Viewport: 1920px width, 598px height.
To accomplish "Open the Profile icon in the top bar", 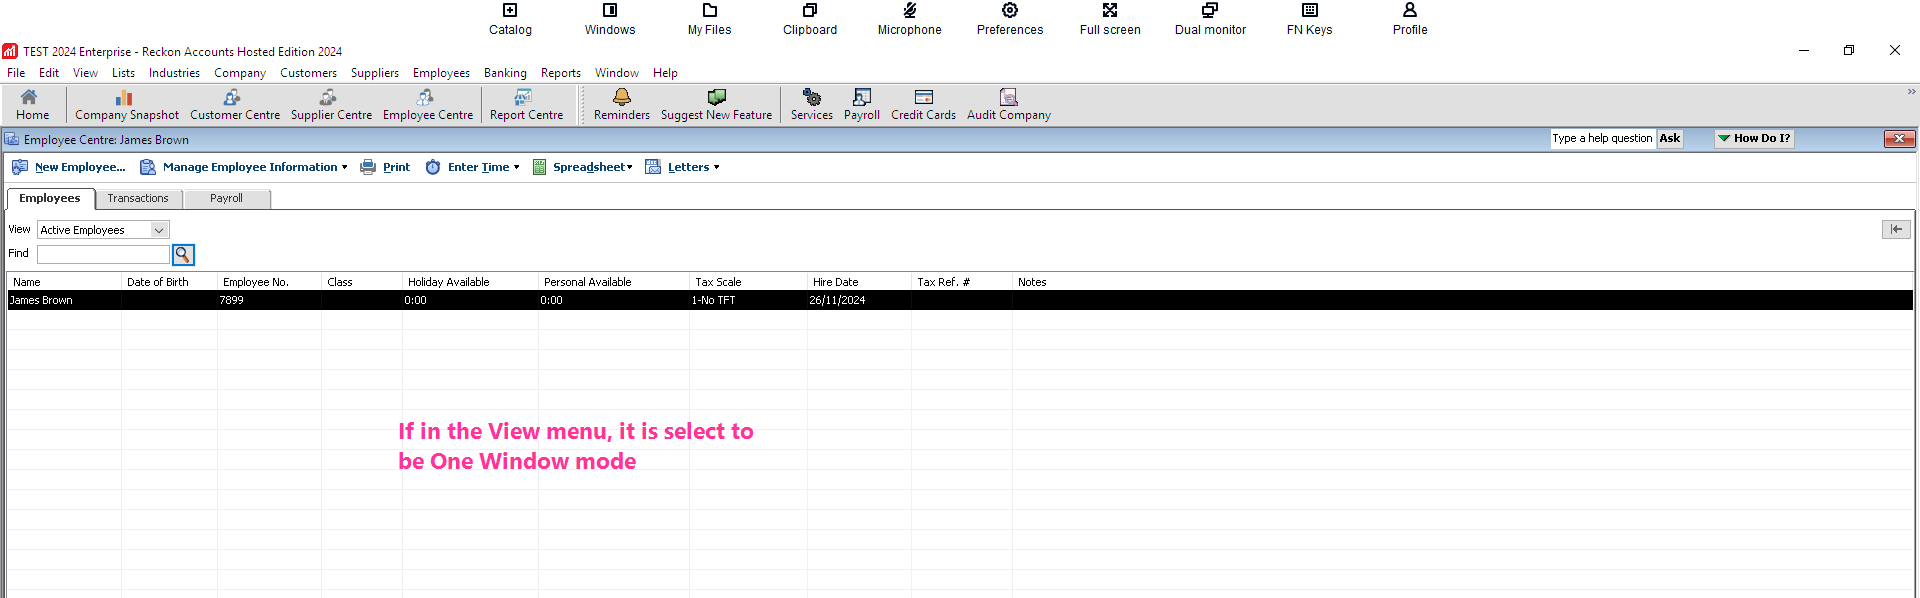I will click(1410, 19).
